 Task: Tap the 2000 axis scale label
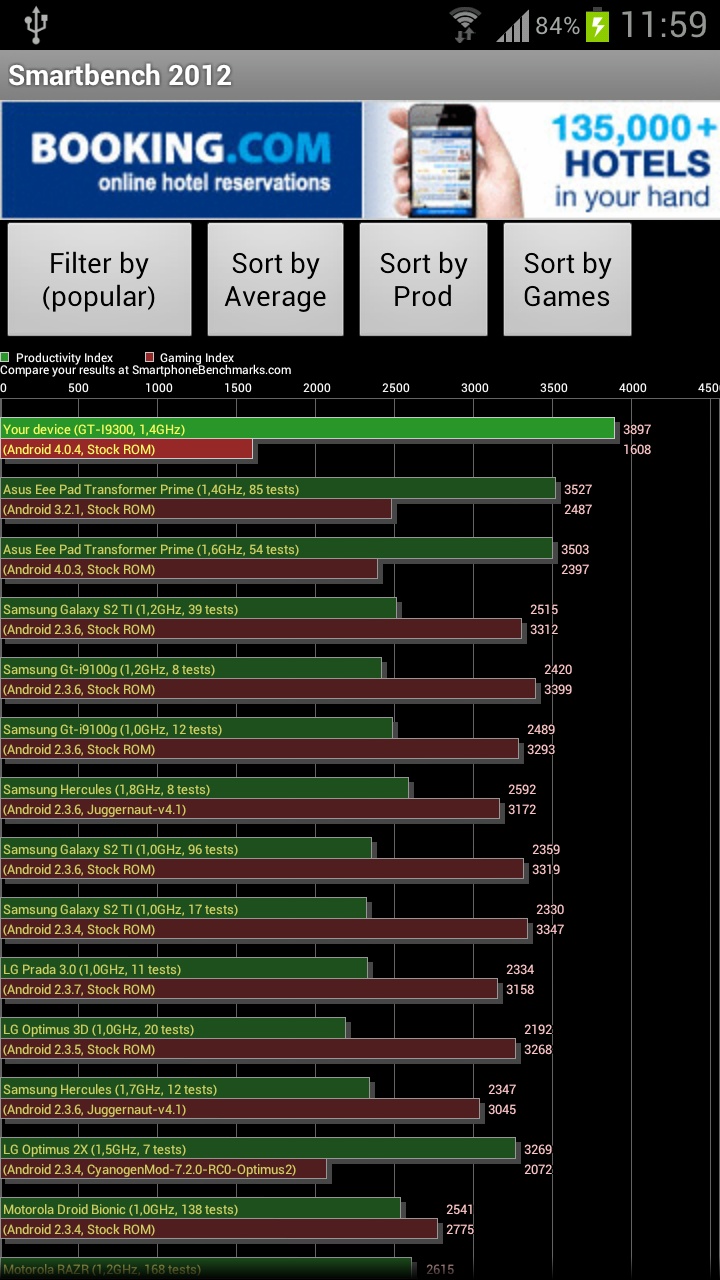click(x=316, y=388)
